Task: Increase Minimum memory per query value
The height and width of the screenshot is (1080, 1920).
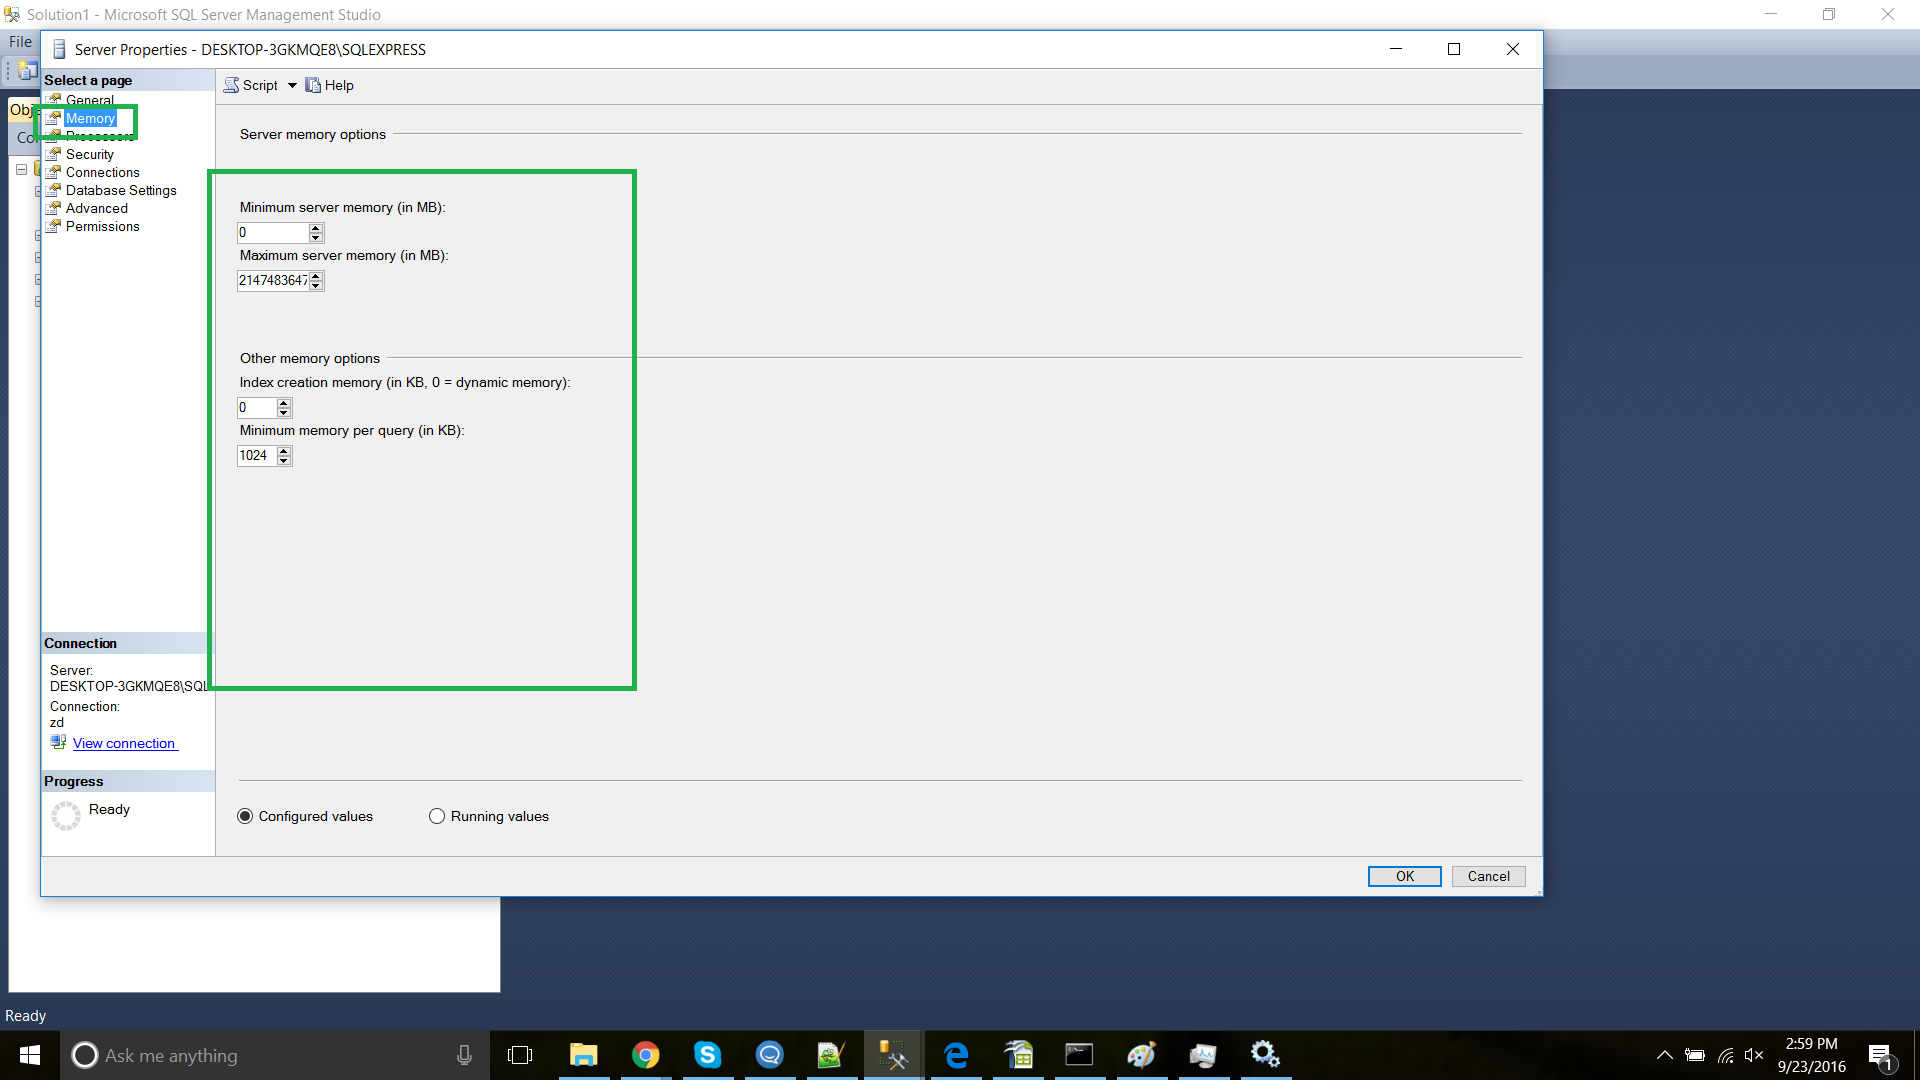Action: (x=284, y=451)
